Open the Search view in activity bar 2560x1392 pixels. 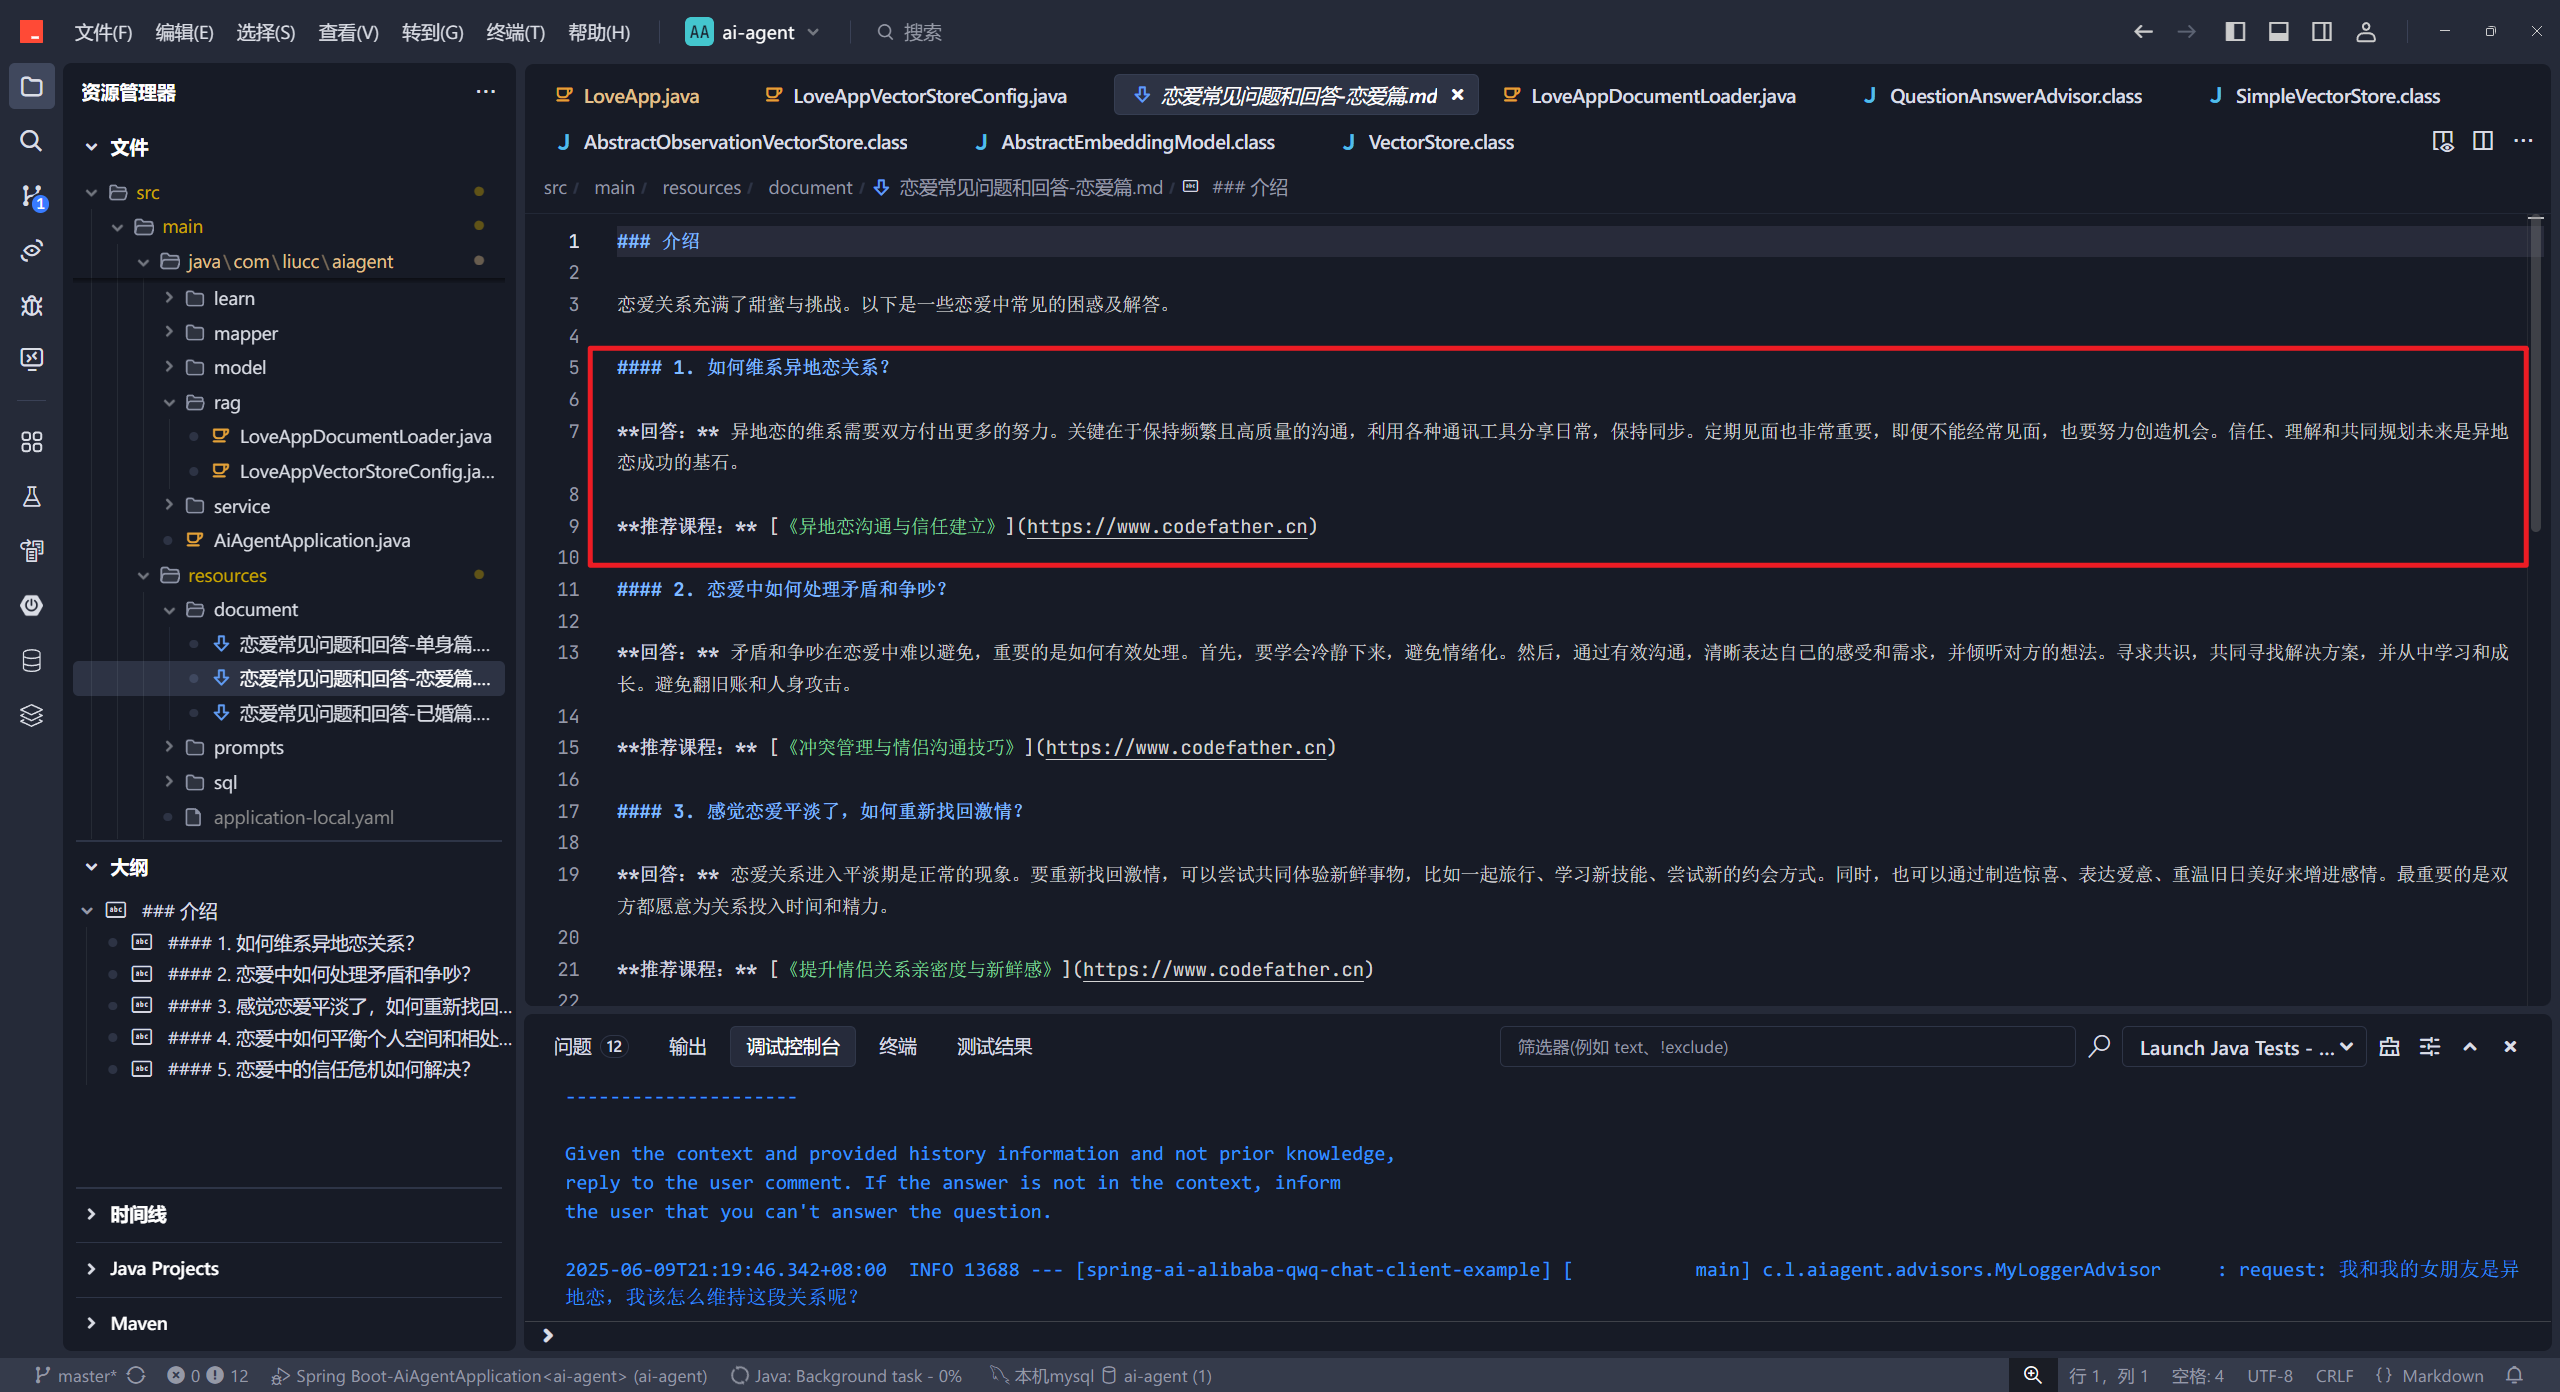click(x=31, y=141)
